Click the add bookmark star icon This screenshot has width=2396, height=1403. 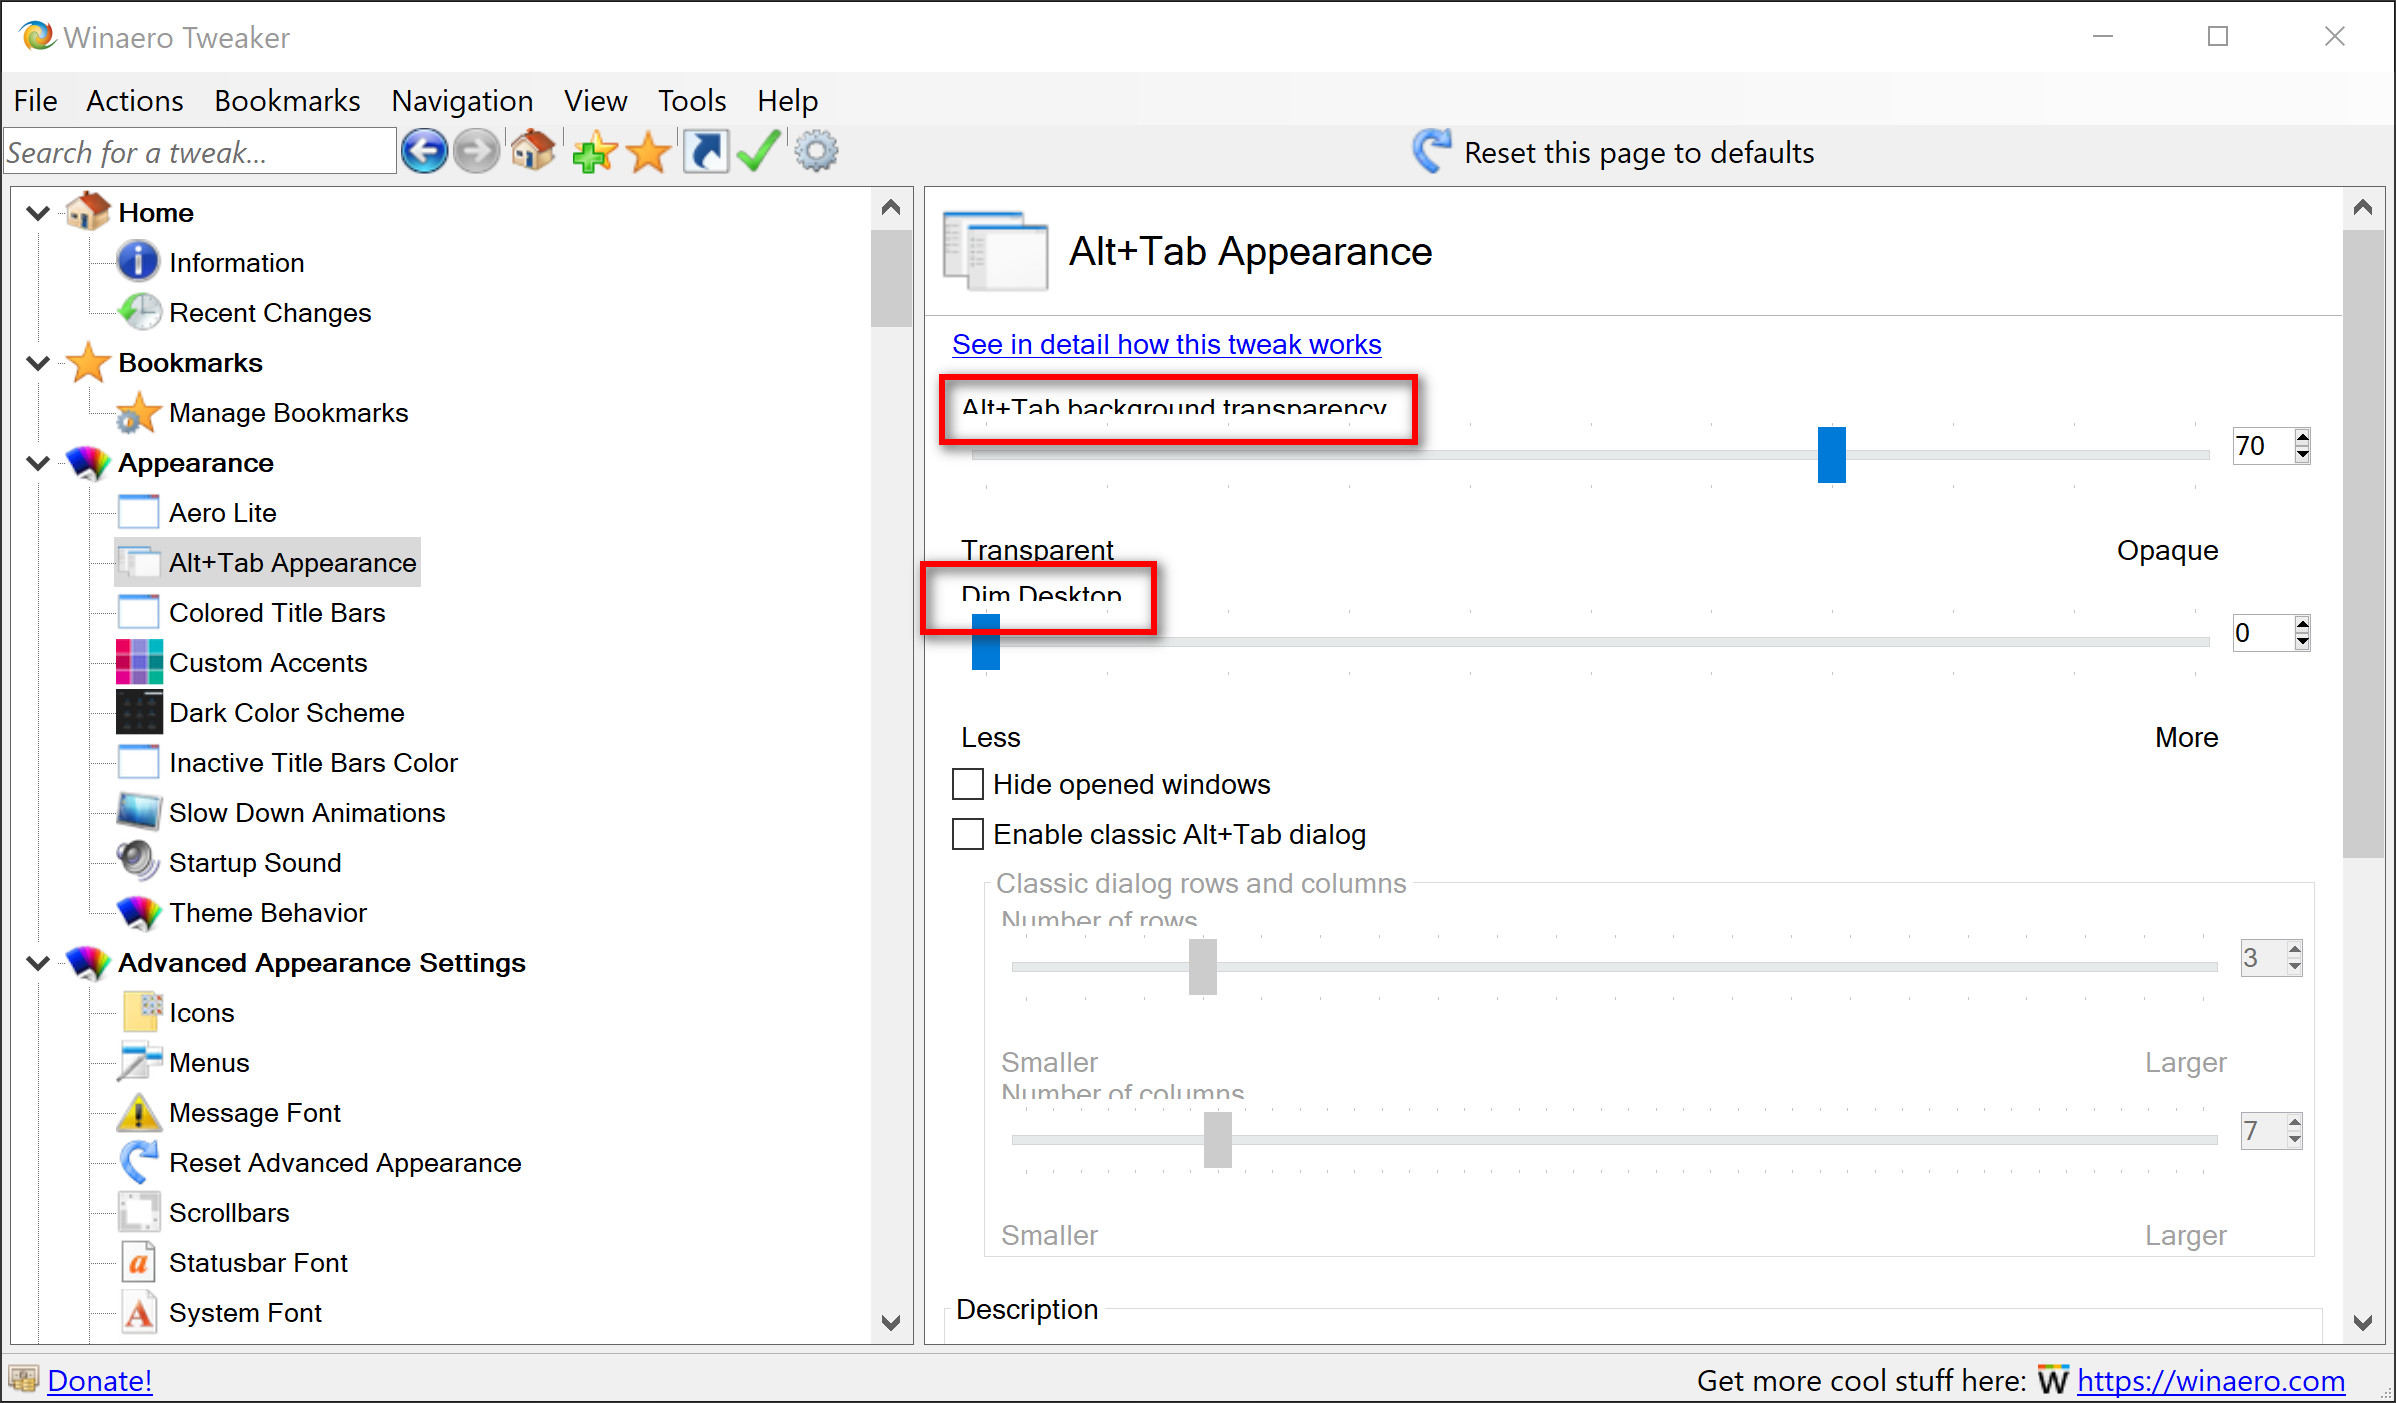pos(593,152)
